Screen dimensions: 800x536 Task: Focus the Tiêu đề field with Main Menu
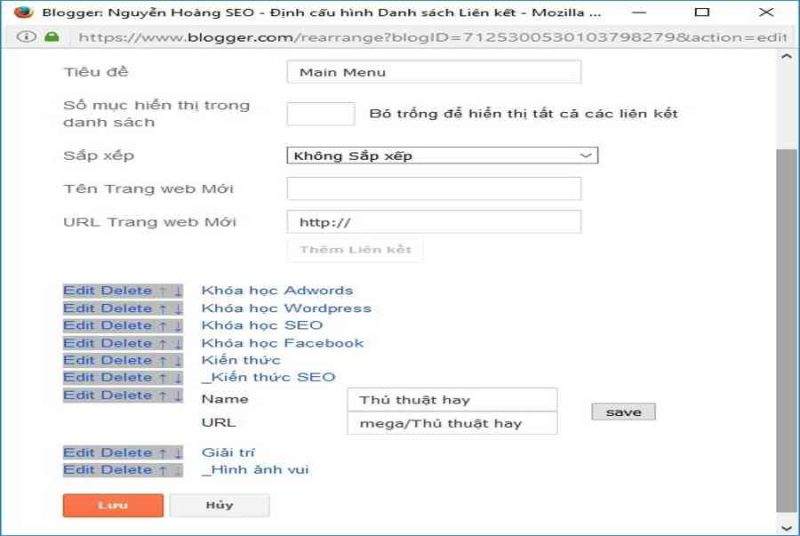point(433,72)
